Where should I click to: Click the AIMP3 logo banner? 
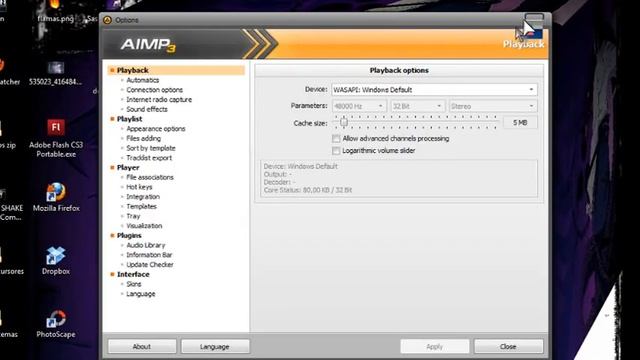tap(148, 44)
